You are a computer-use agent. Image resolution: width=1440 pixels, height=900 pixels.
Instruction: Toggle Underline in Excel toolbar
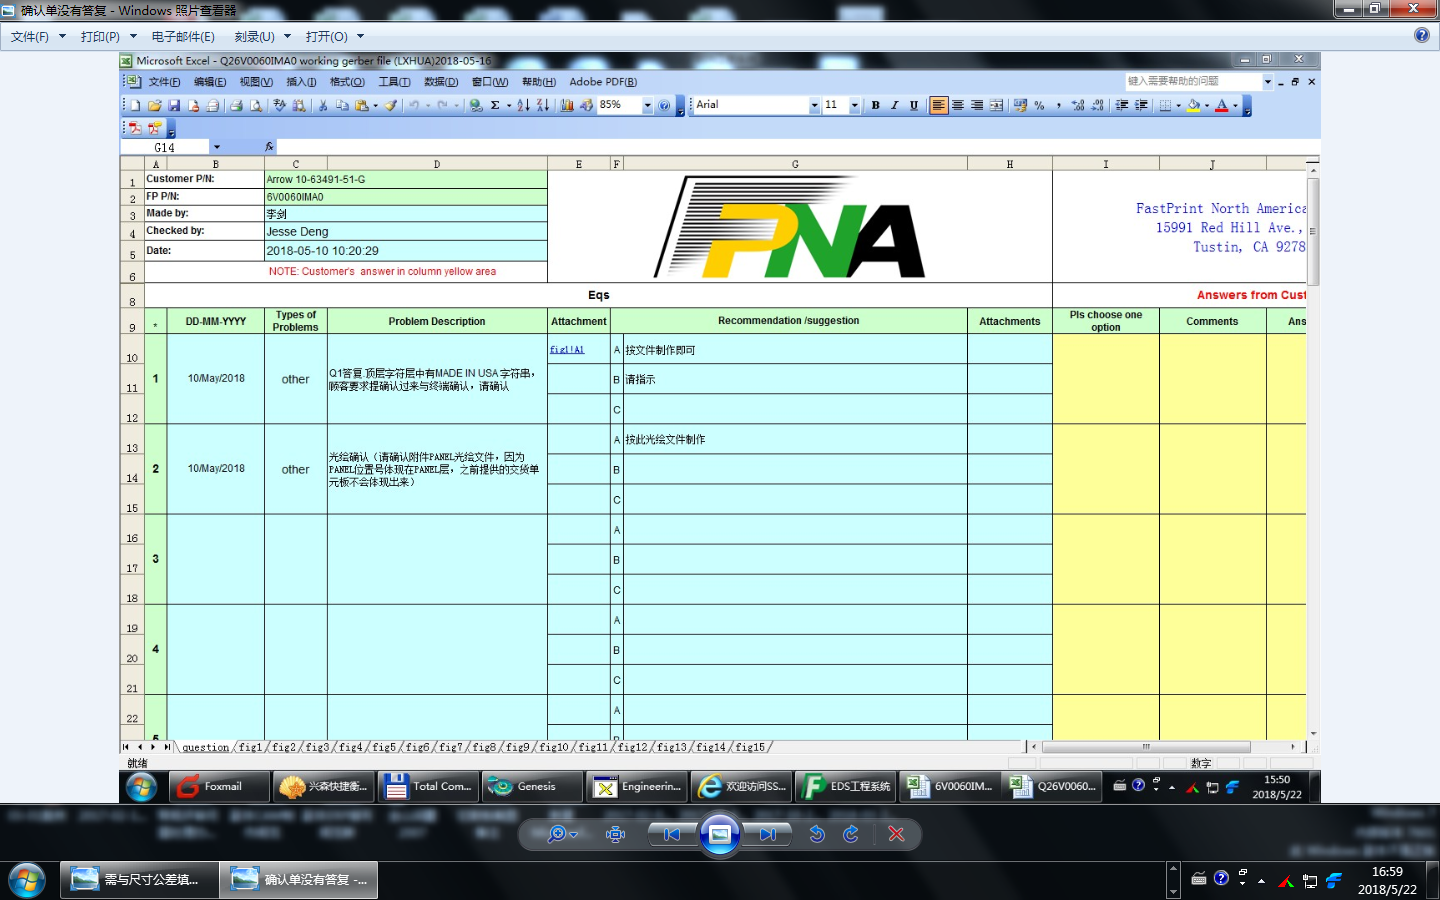click(913, 105)
